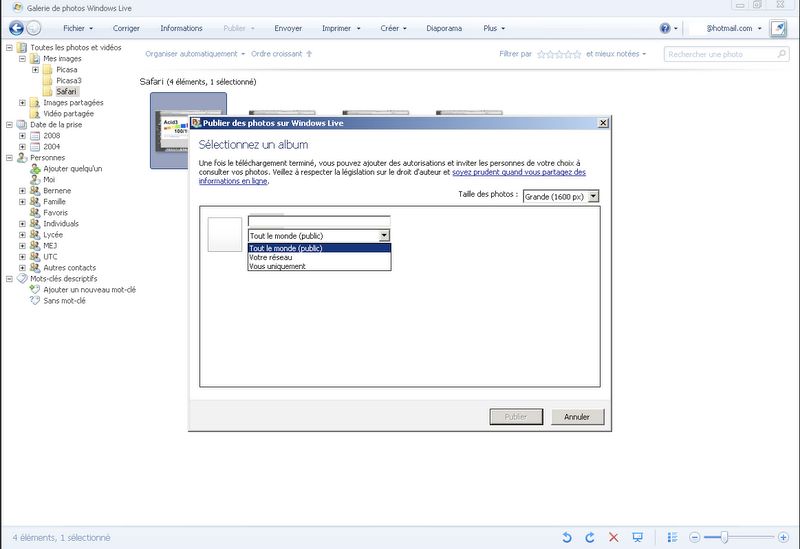Select the Safari folder in tree
The height and width of the screenshot is (549, 800).
[x=66, y=91]
